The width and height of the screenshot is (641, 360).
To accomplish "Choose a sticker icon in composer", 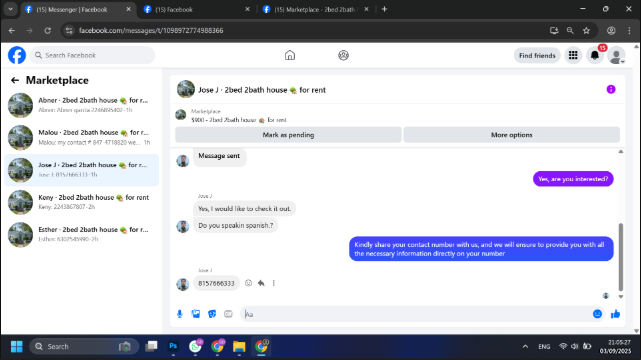I will pyautogui.click(x=212, y=314).
